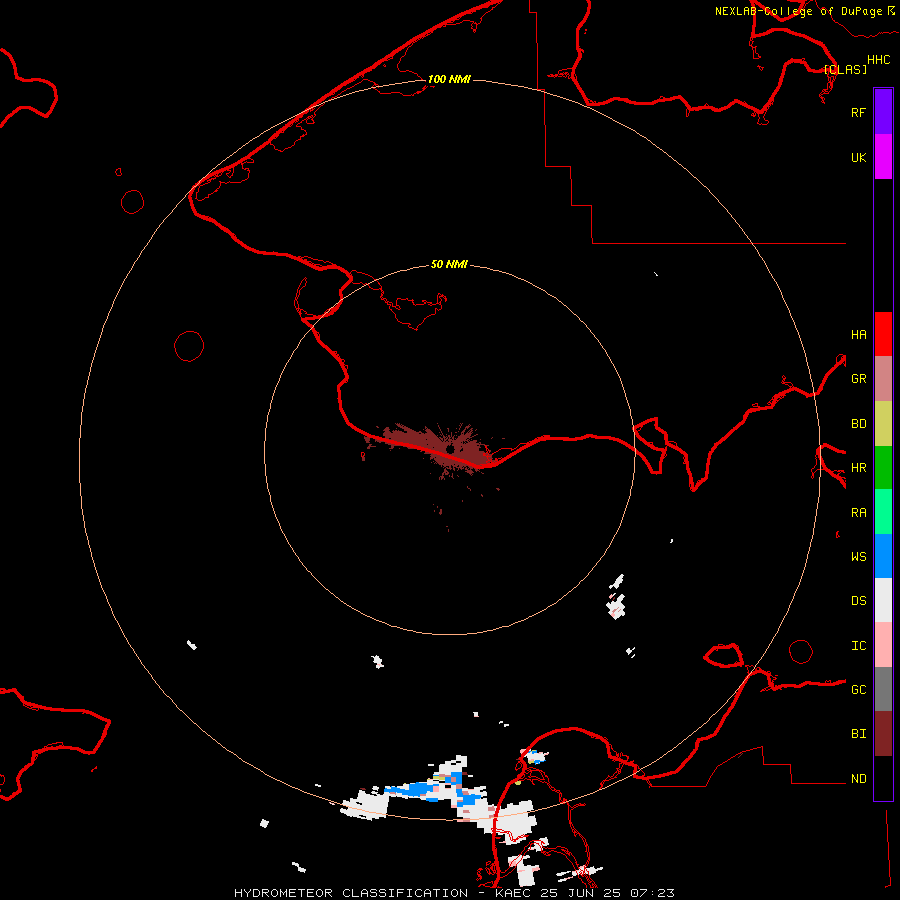900x900 pixels.
Task: Click the BI brown legend swatch
Action: click(x=883, y=734)
